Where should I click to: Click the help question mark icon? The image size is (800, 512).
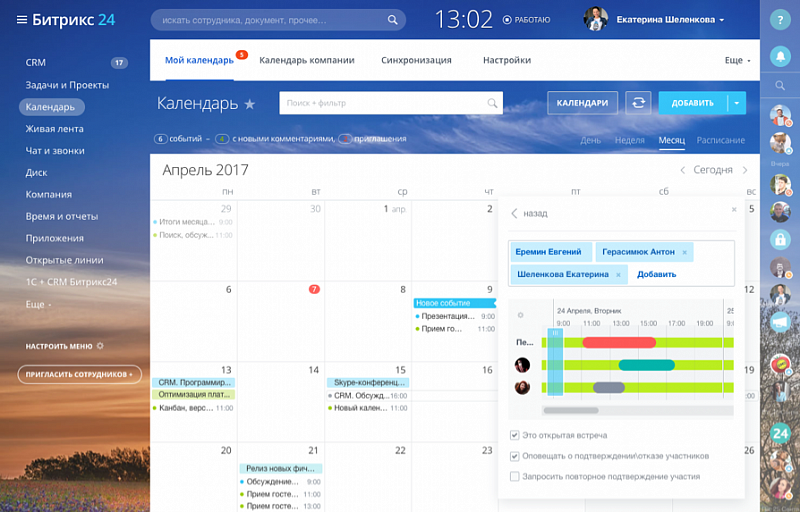pyautogui.click(x=780, y=20)
